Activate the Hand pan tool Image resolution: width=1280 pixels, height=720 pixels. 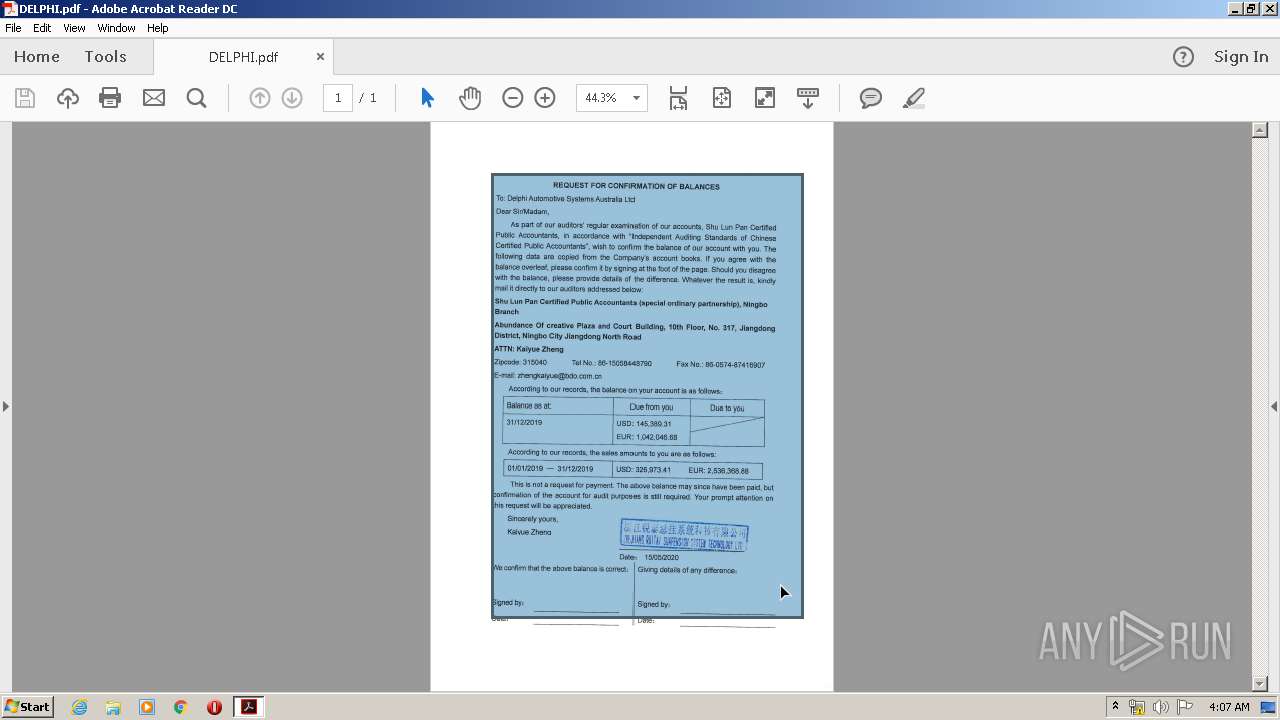coord(470,98)
